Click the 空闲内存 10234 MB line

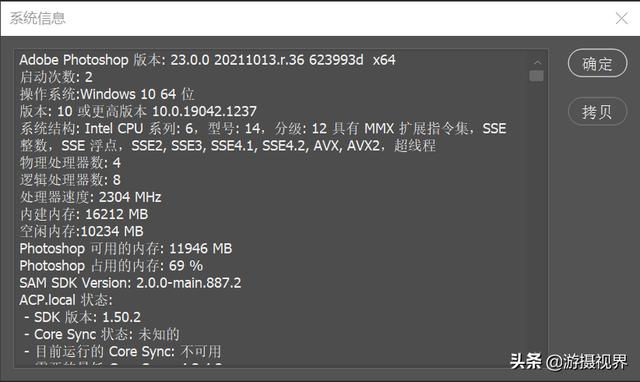[x=82, y=231]
